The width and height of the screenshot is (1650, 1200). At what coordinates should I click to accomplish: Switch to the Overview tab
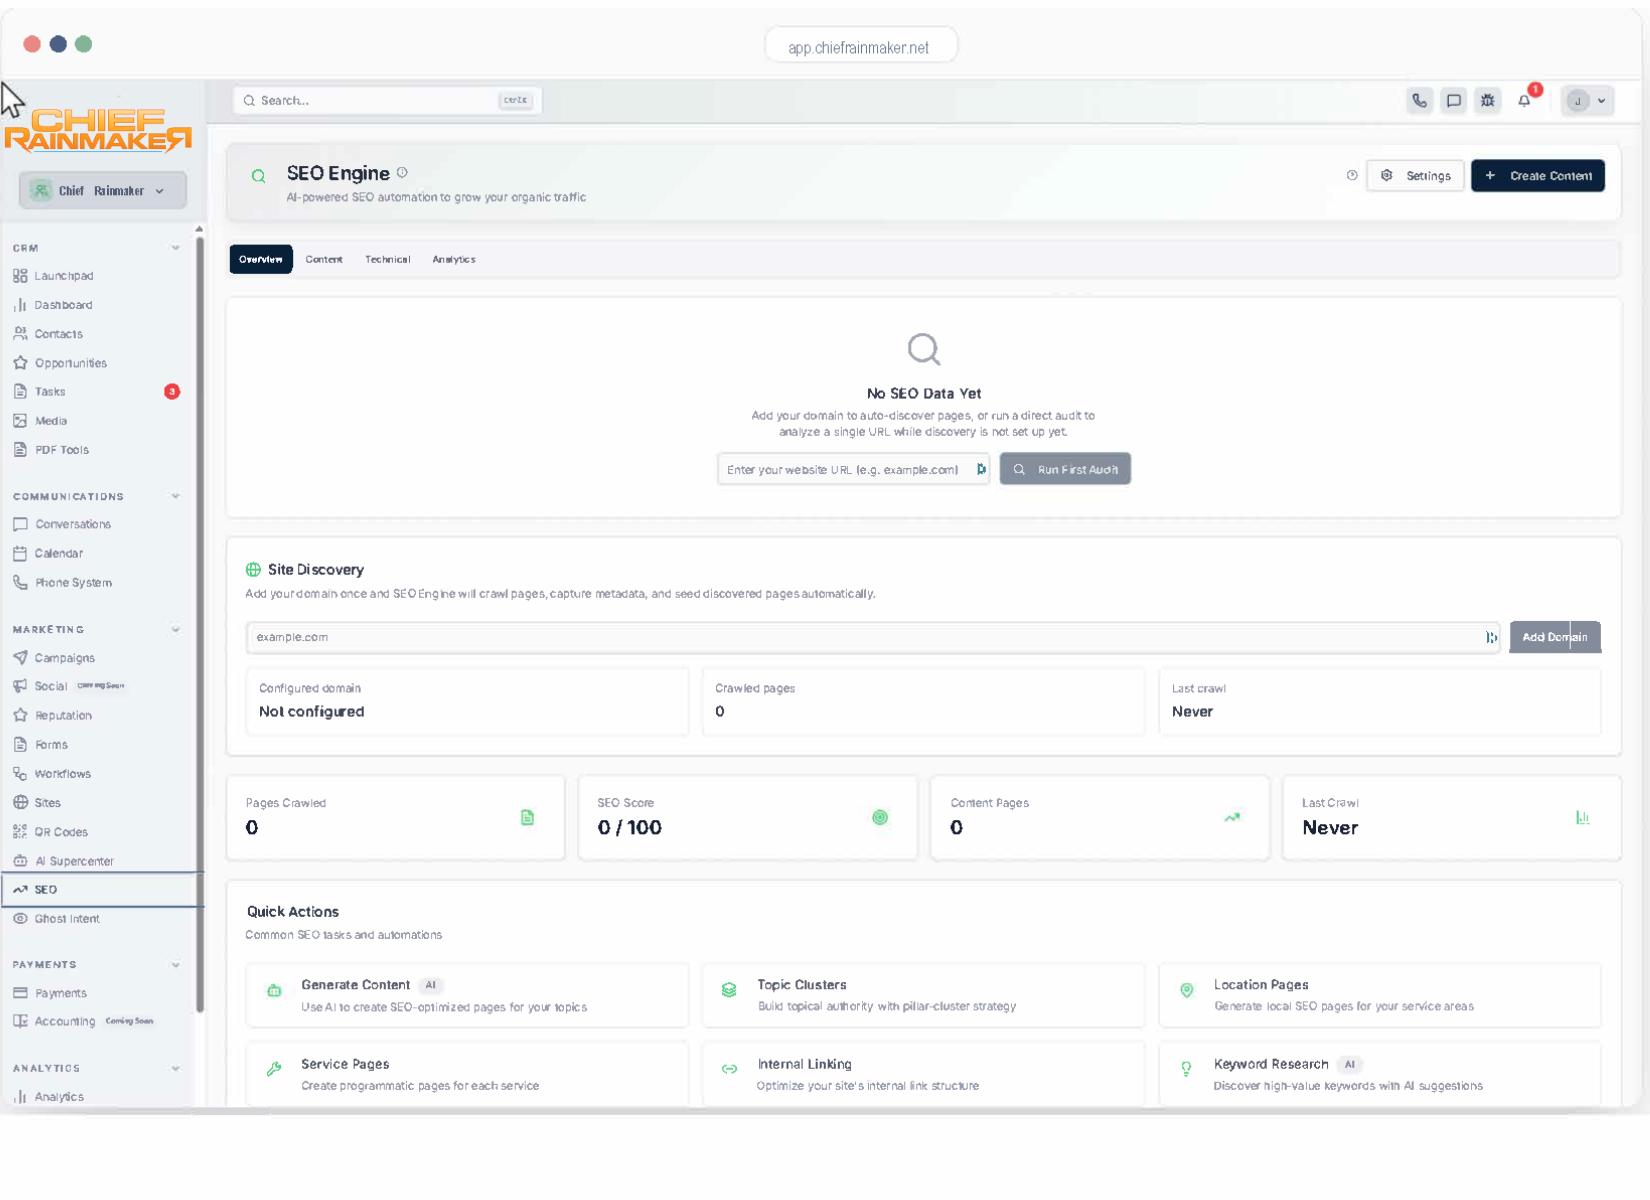261,259
